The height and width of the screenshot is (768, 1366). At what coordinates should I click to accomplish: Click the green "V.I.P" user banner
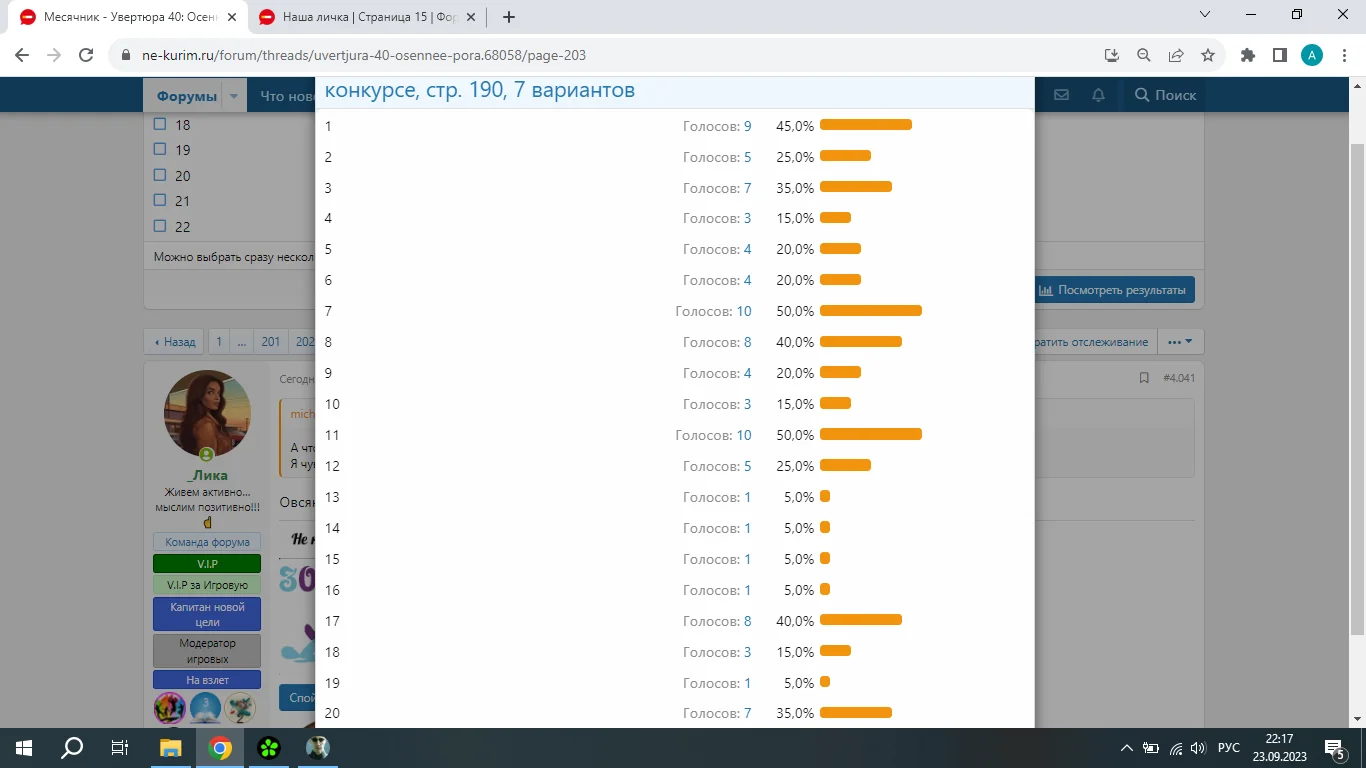[207, 564]
